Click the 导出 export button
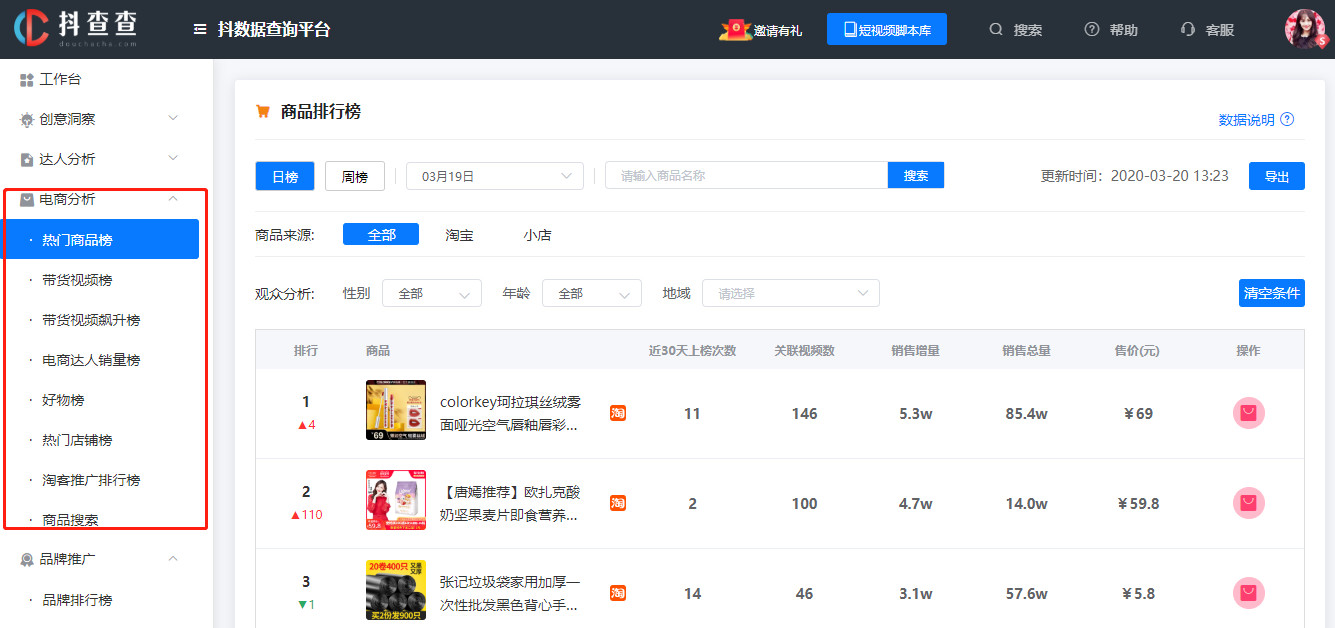1335x628 pixels. coord(1276,176)
